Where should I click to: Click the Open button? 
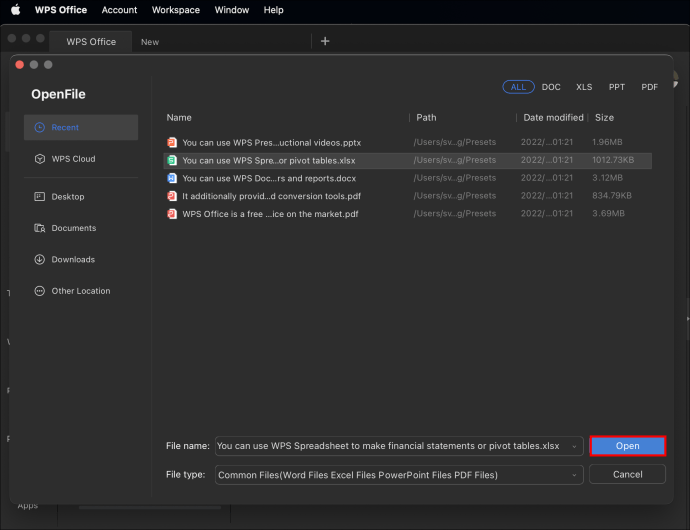tap(628, 446)
